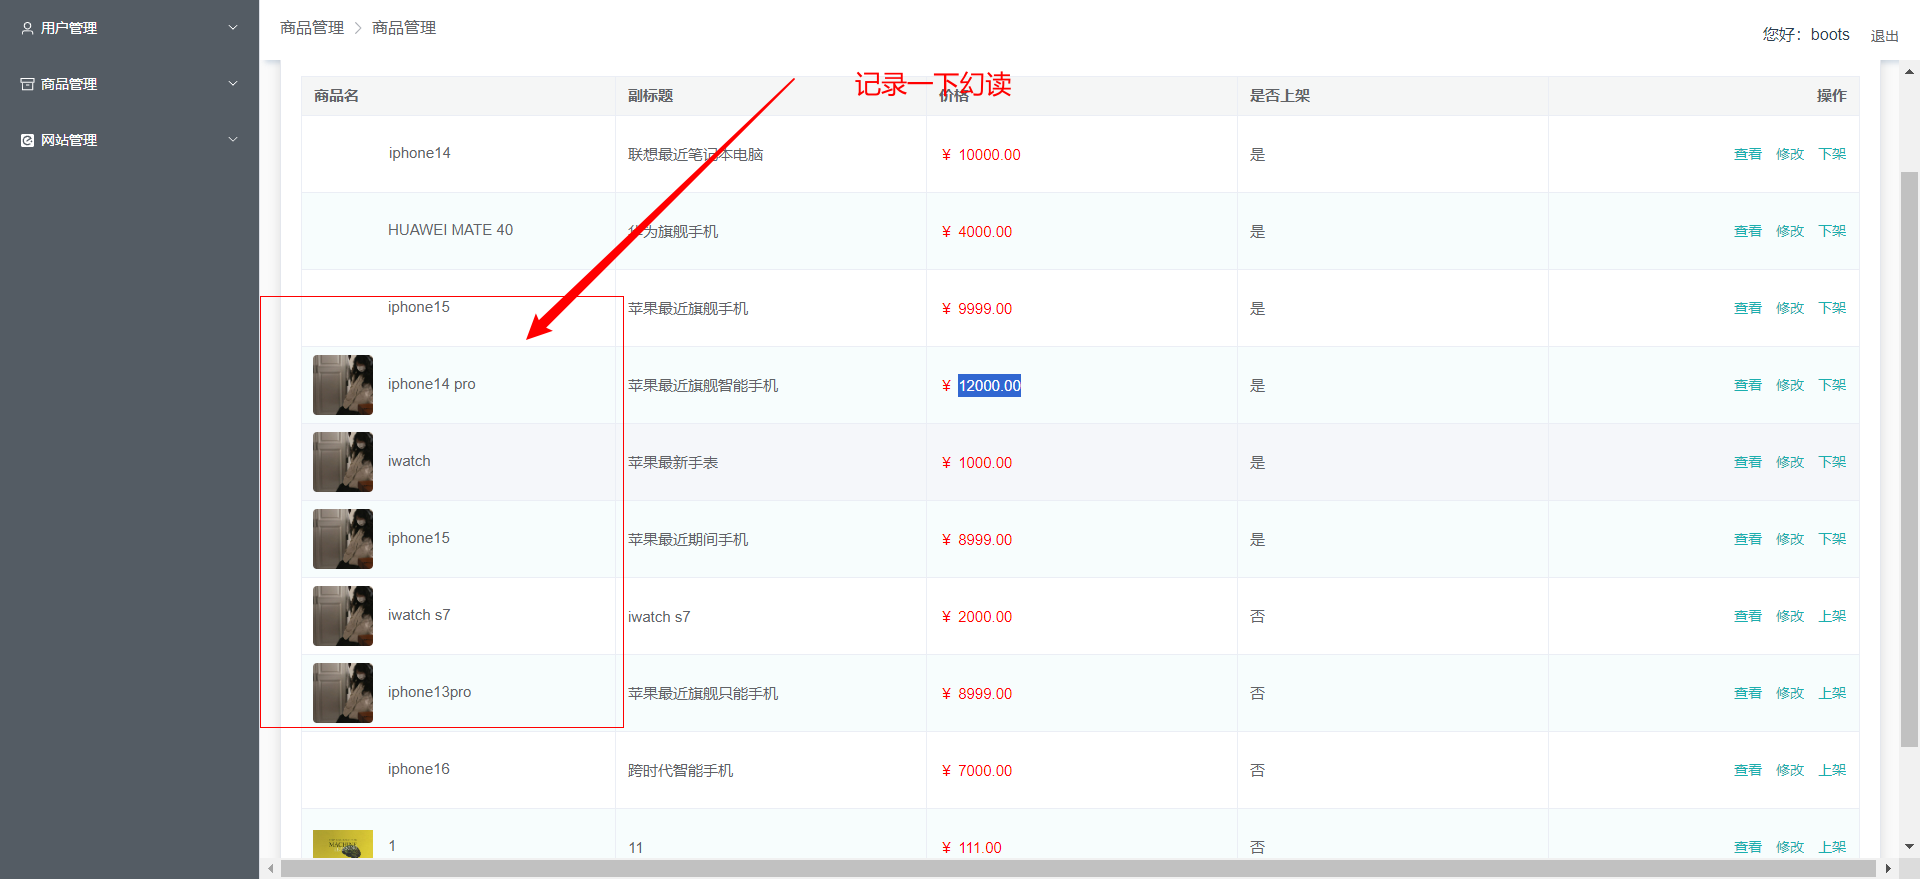Image resolution: width=1920 pixels, height=879 pixels.
Task: Click the shop icon beside 商品管理 in sidebar
Action: coord(27,84)
